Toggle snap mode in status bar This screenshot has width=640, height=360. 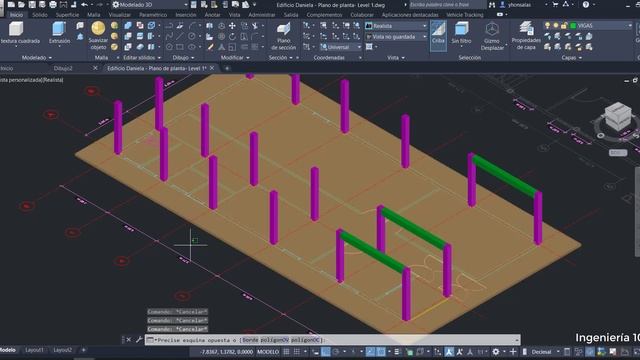coord(297,351)
